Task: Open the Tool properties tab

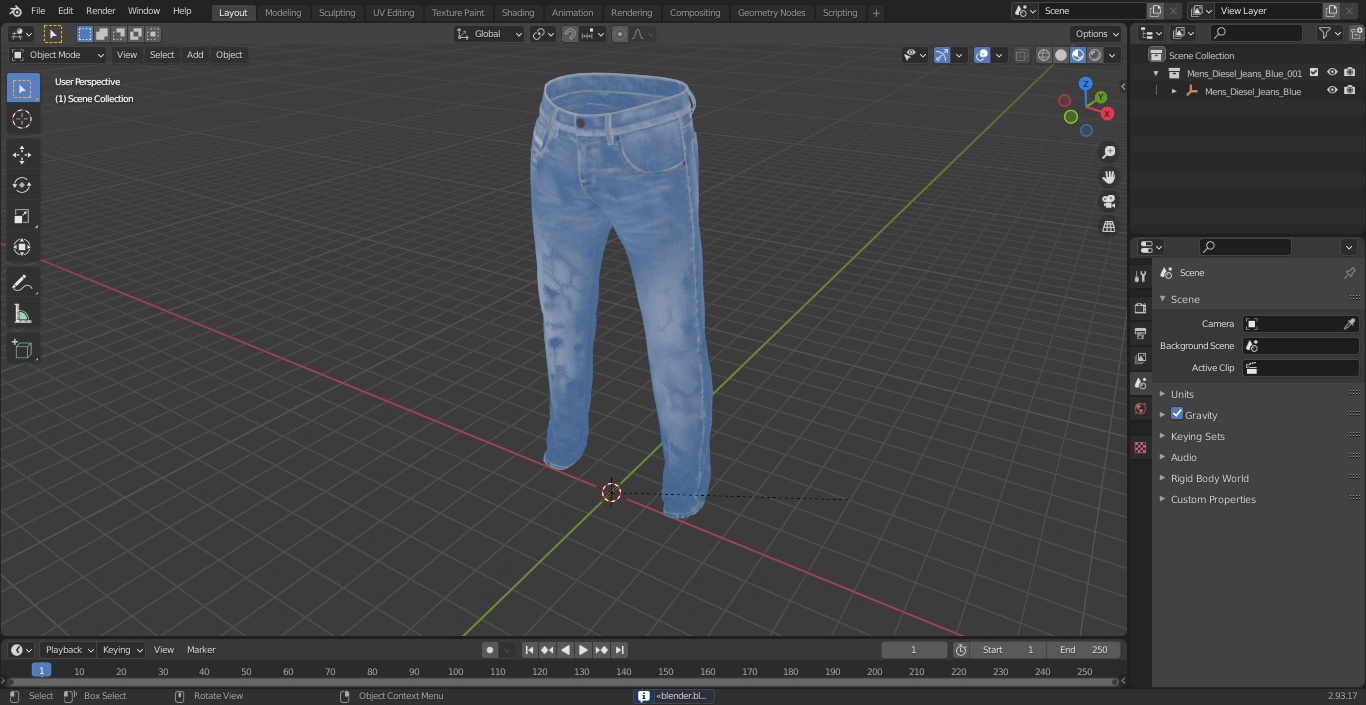Action: [1140, 277]
